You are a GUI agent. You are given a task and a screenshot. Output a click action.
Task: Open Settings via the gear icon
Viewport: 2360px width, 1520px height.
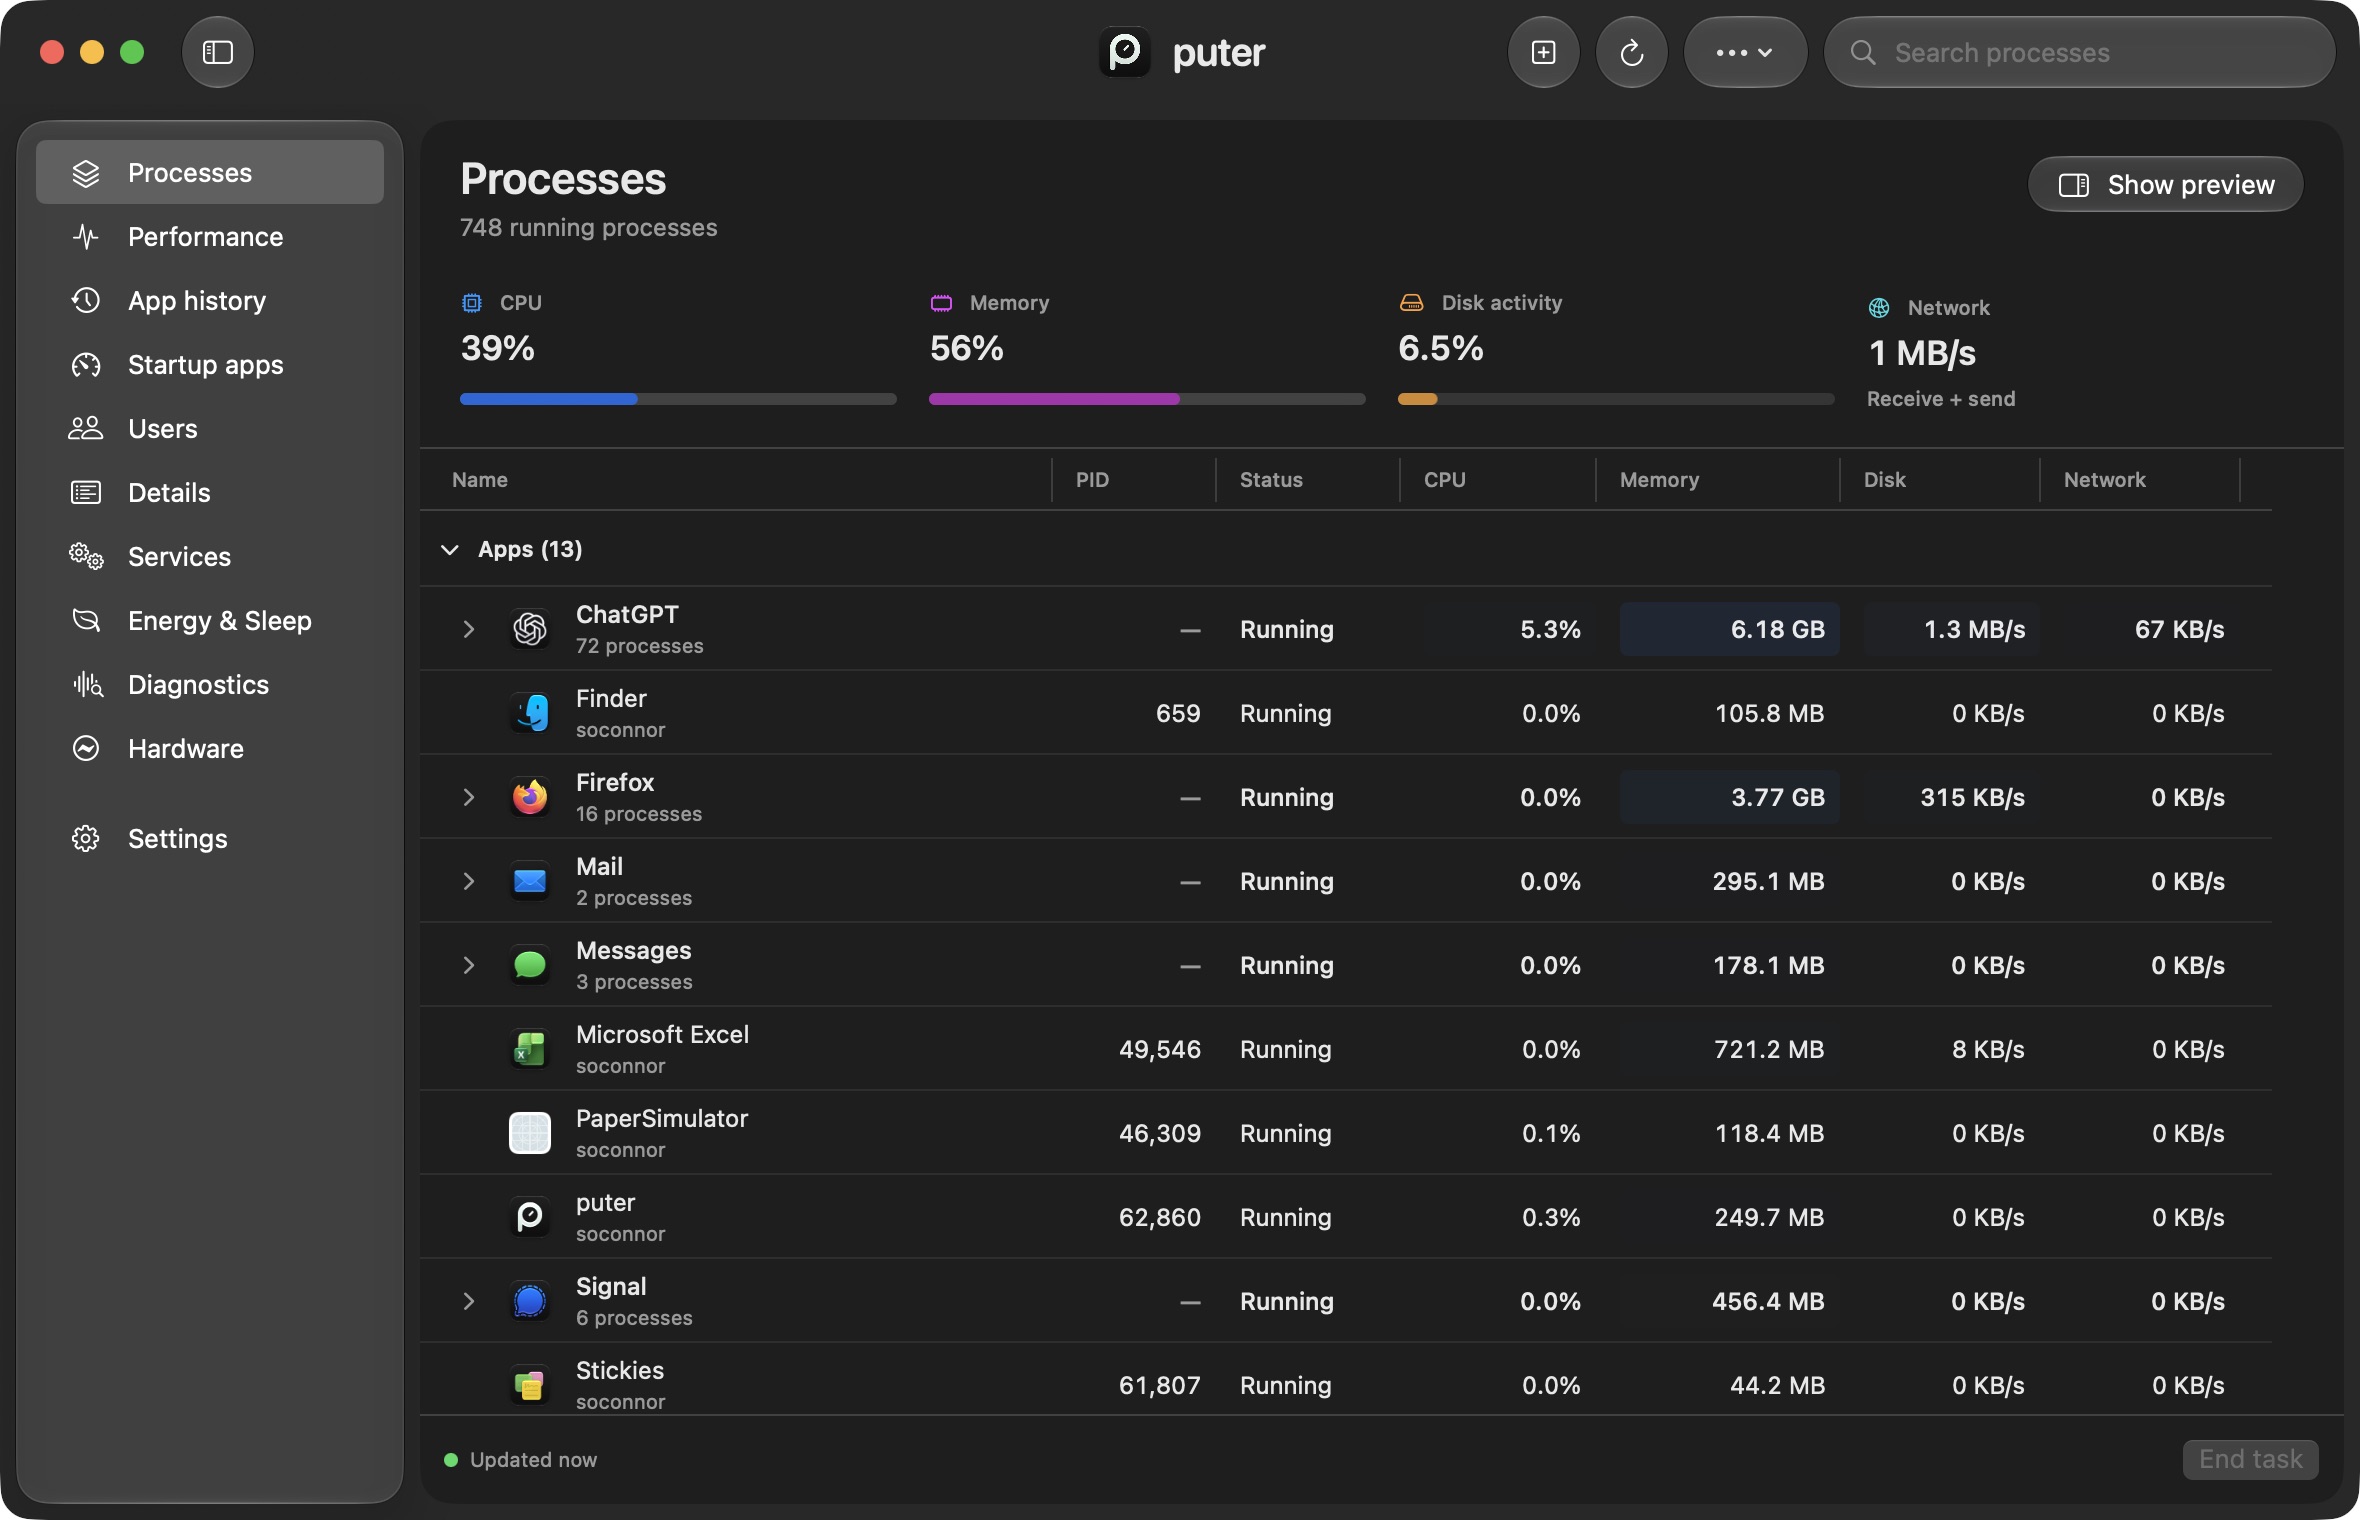[x=86, y=839]
